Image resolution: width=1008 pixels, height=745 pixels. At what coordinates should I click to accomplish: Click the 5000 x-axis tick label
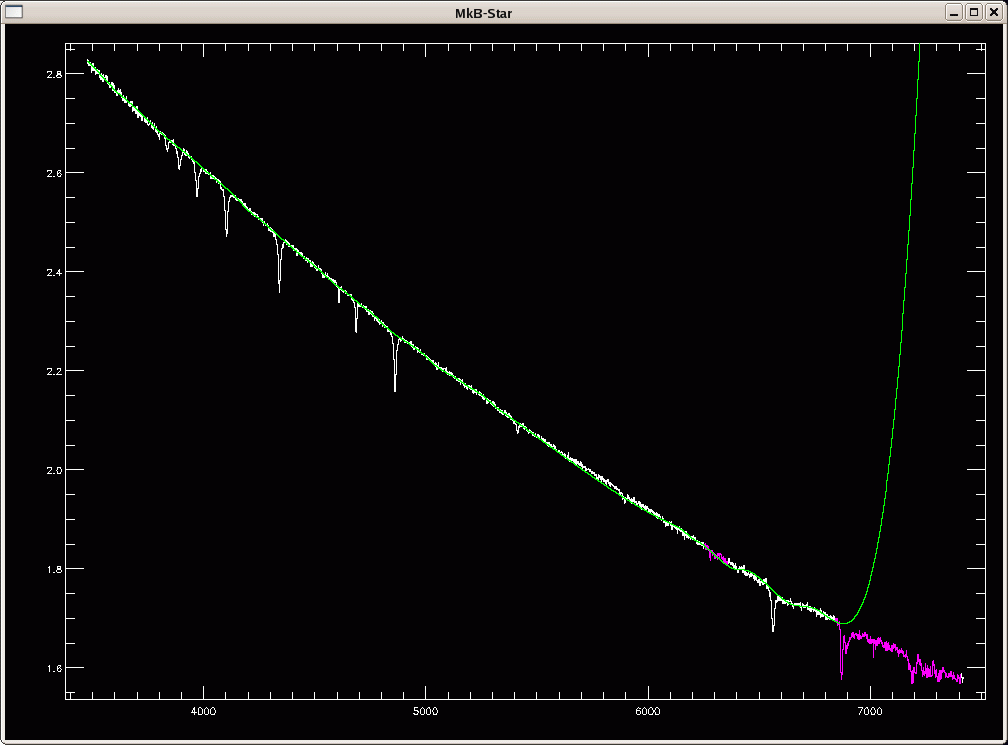pyautogui.click(x=425, y=710)
